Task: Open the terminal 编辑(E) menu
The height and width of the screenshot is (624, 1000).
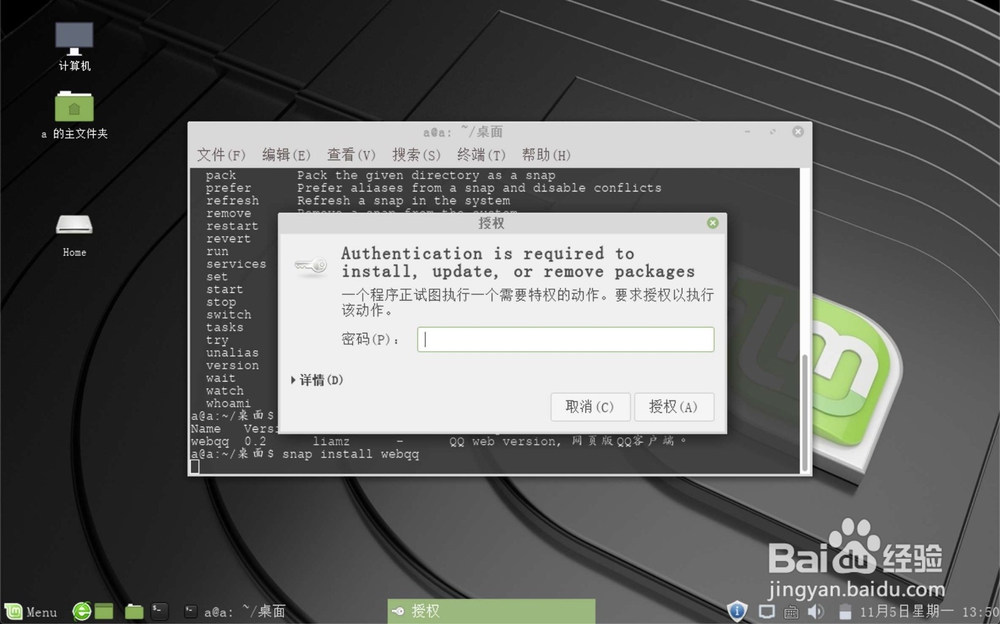Action: (x=286, y=154)
